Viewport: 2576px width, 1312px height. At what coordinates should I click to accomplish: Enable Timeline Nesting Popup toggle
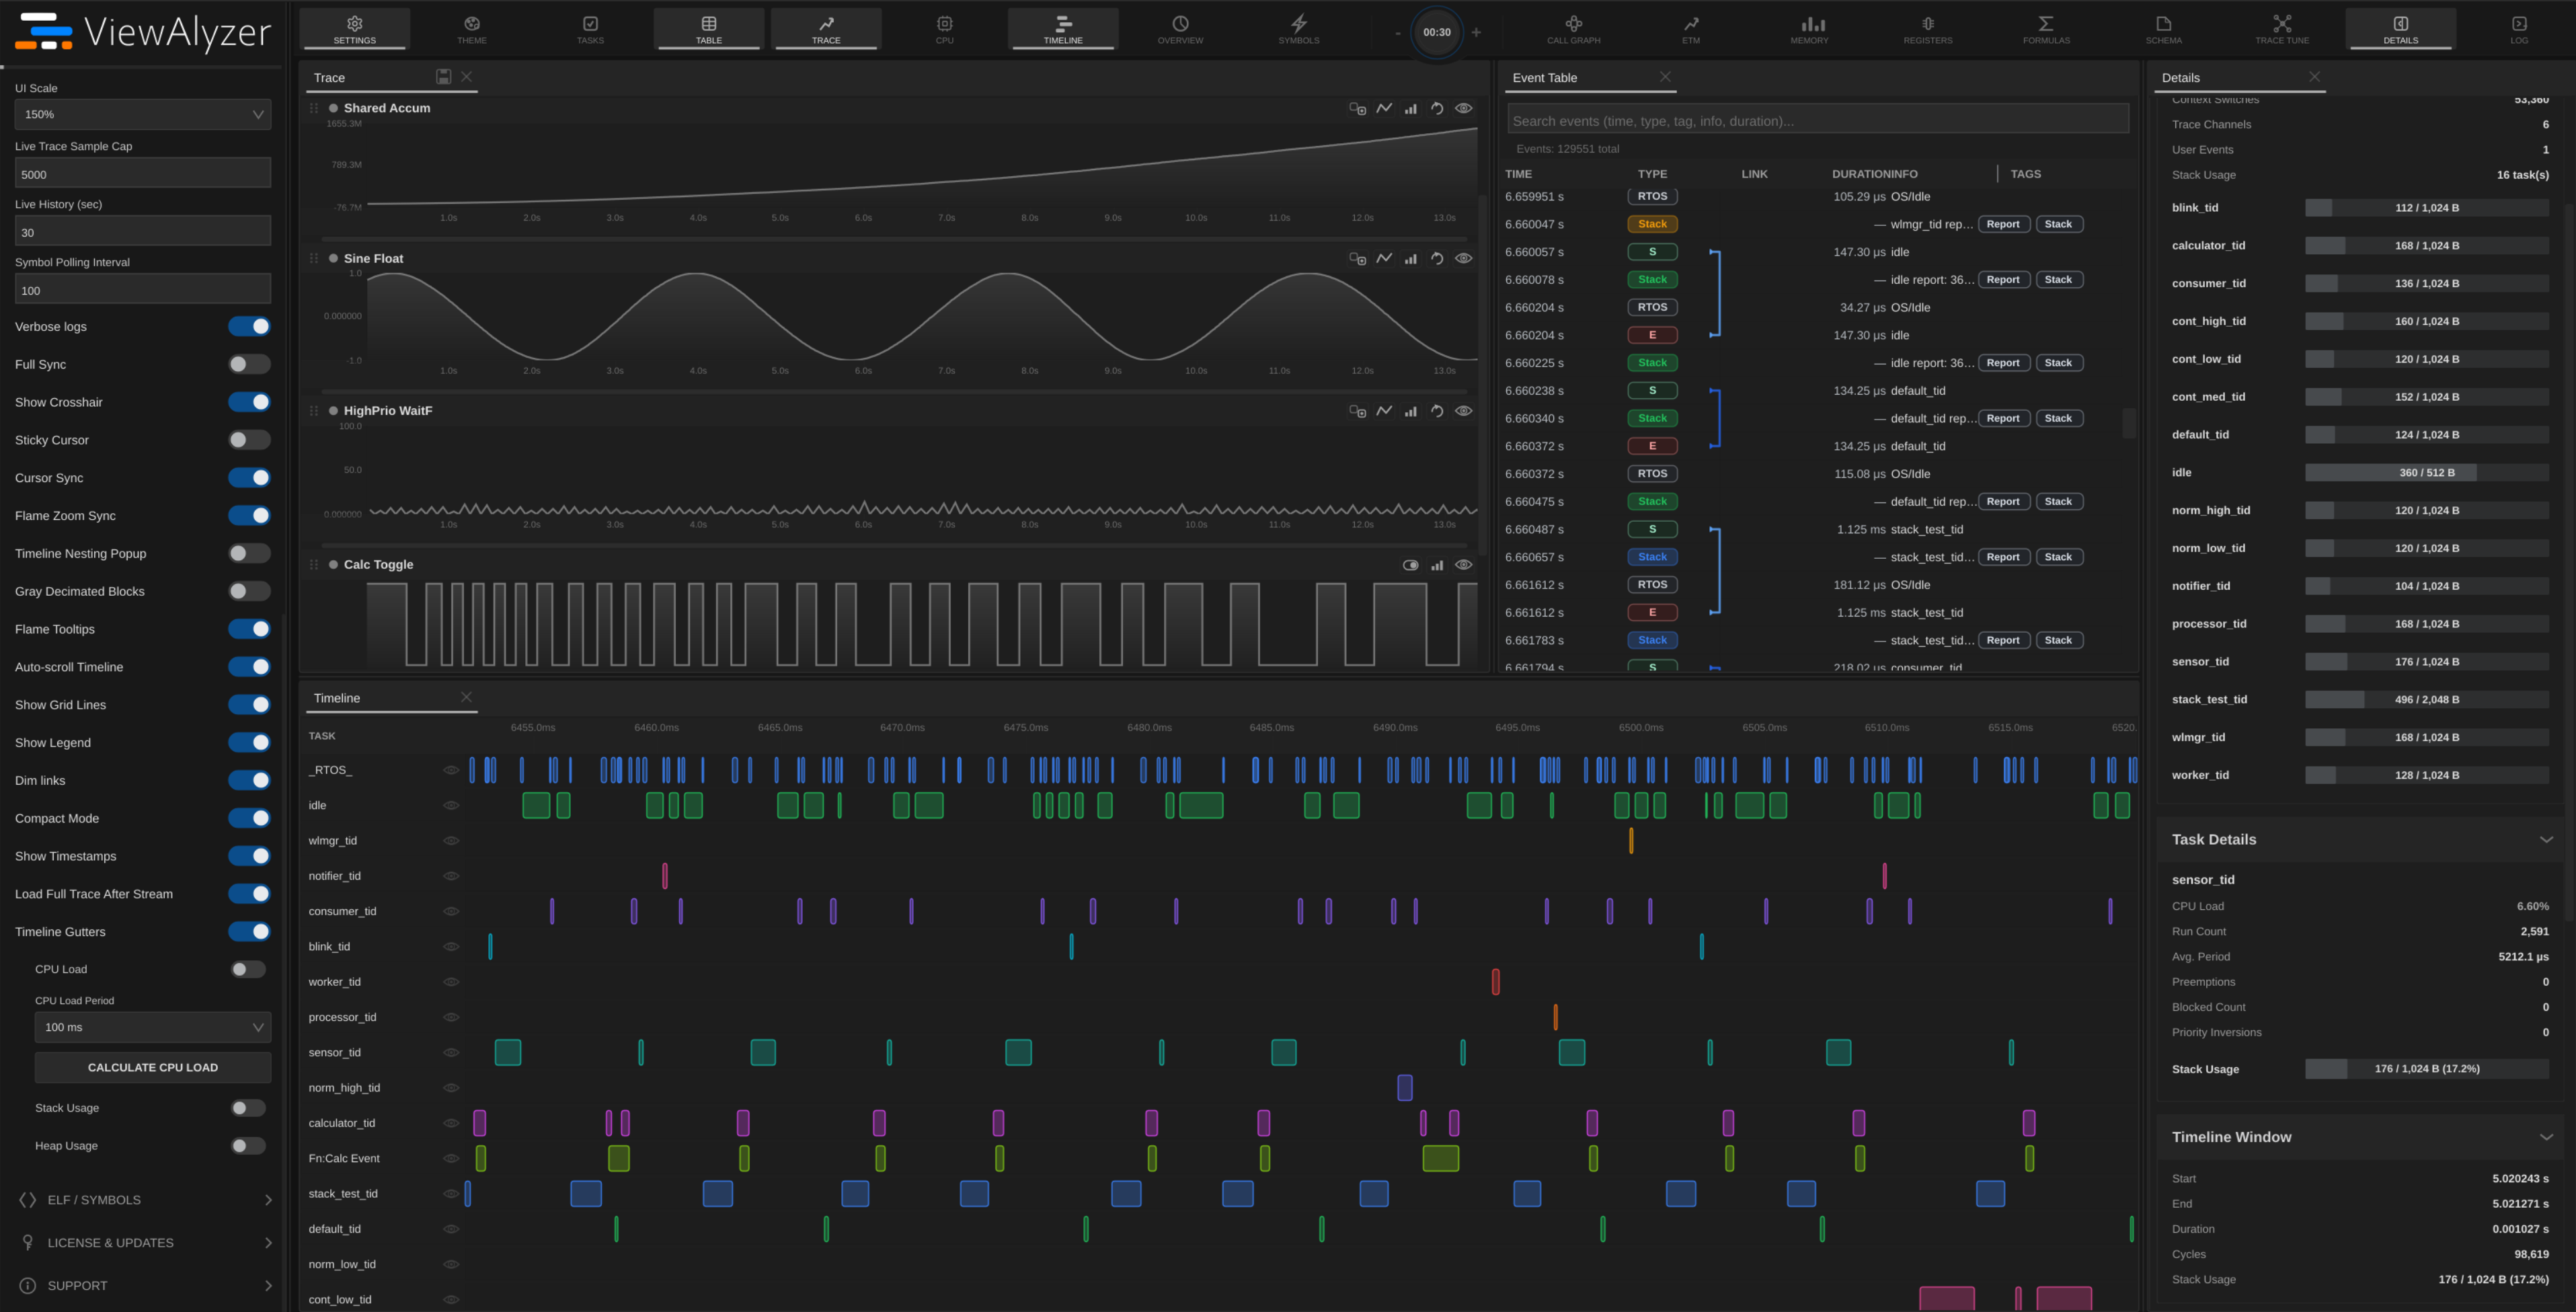tap(249, 553)
